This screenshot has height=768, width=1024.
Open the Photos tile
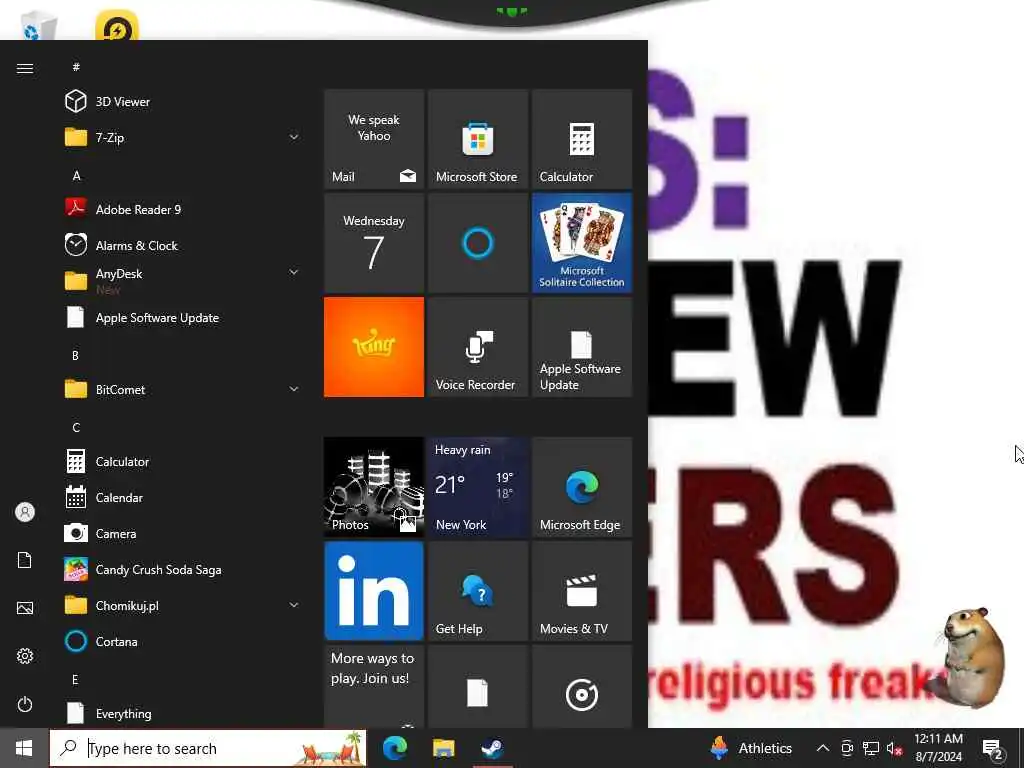click(x=374, y=487)
